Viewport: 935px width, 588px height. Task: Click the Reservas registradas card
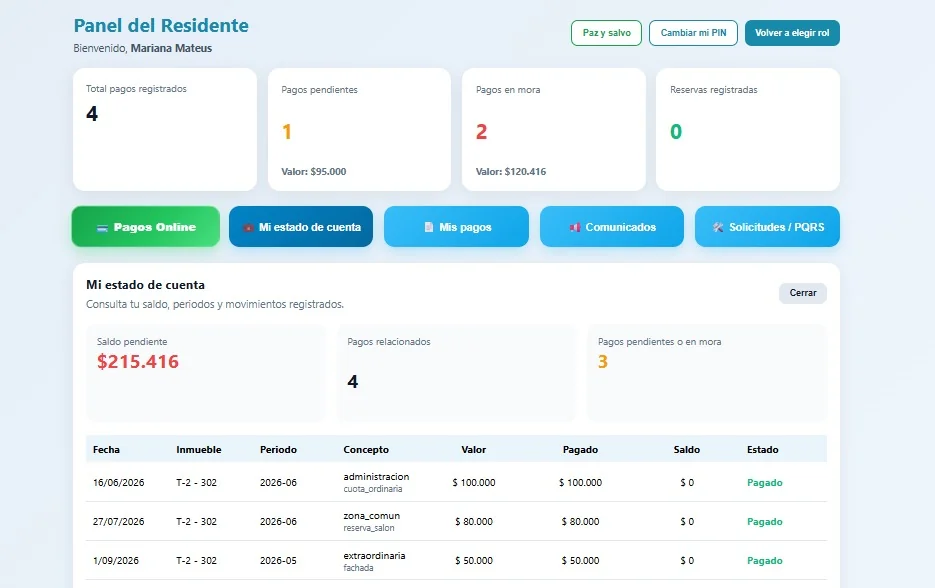pyautogui.click(x=748, y=129)
